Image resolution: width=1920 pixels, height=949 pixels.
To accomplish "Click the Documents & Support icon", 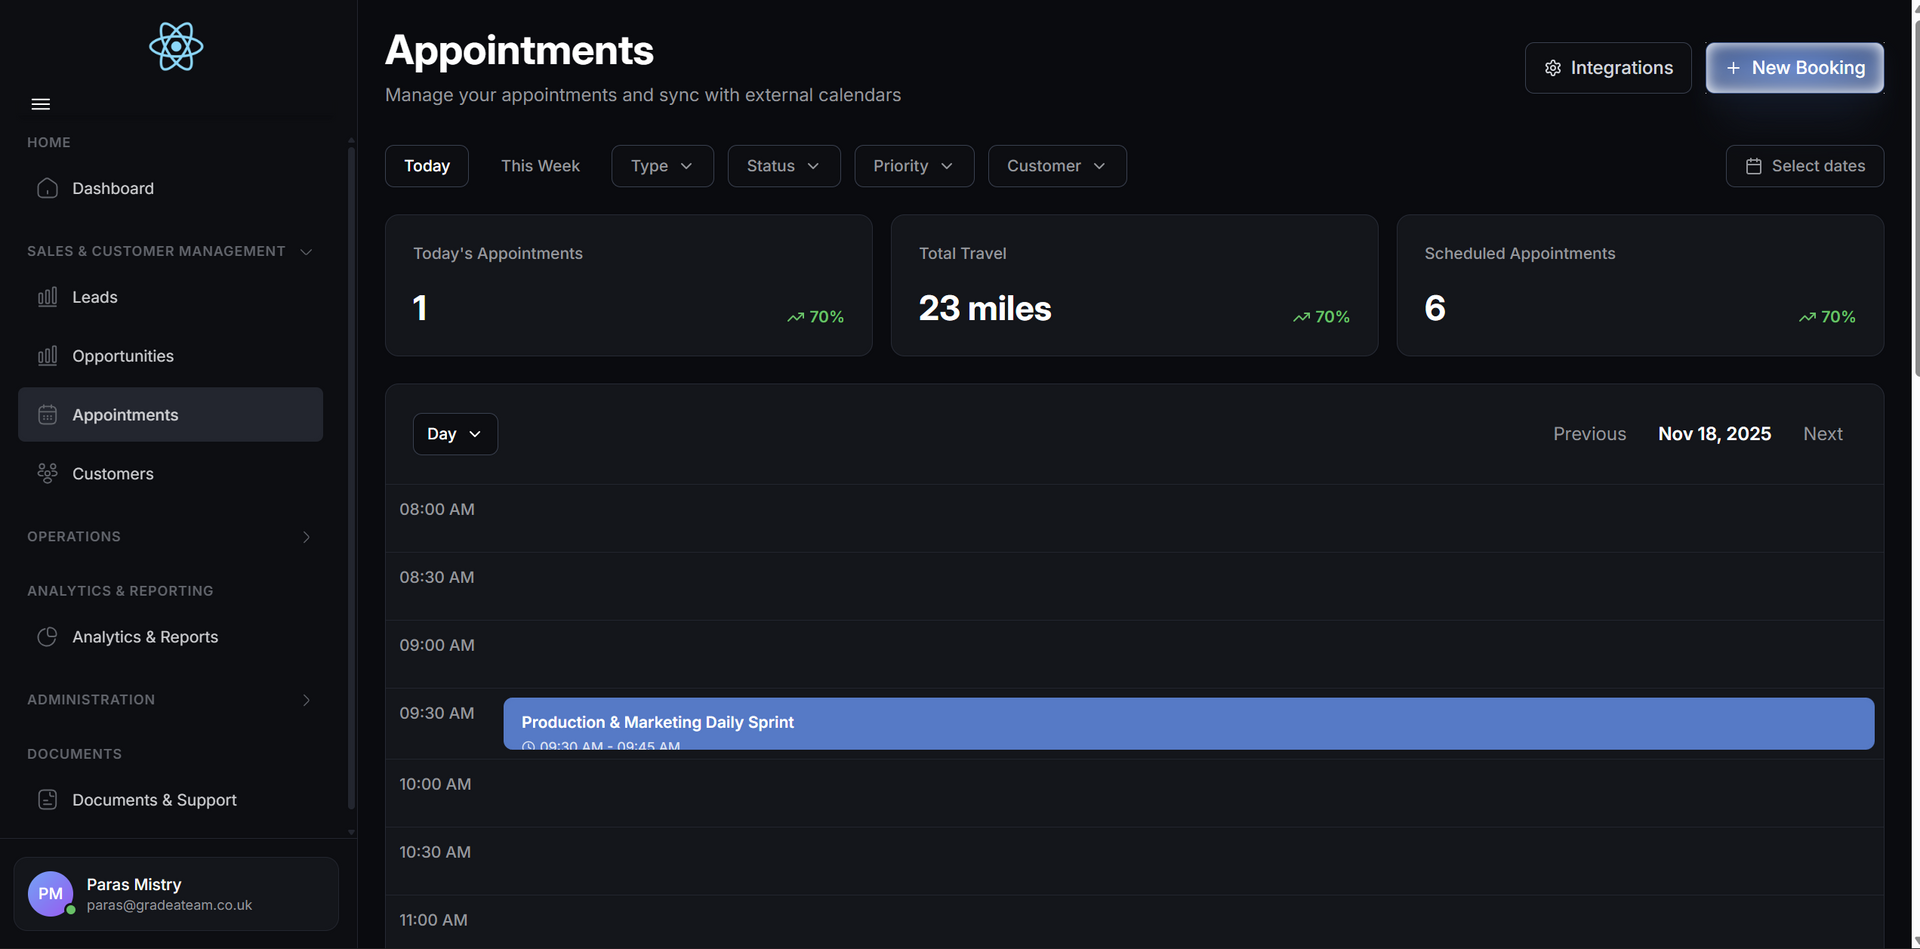I will click(x=47, y=800).
